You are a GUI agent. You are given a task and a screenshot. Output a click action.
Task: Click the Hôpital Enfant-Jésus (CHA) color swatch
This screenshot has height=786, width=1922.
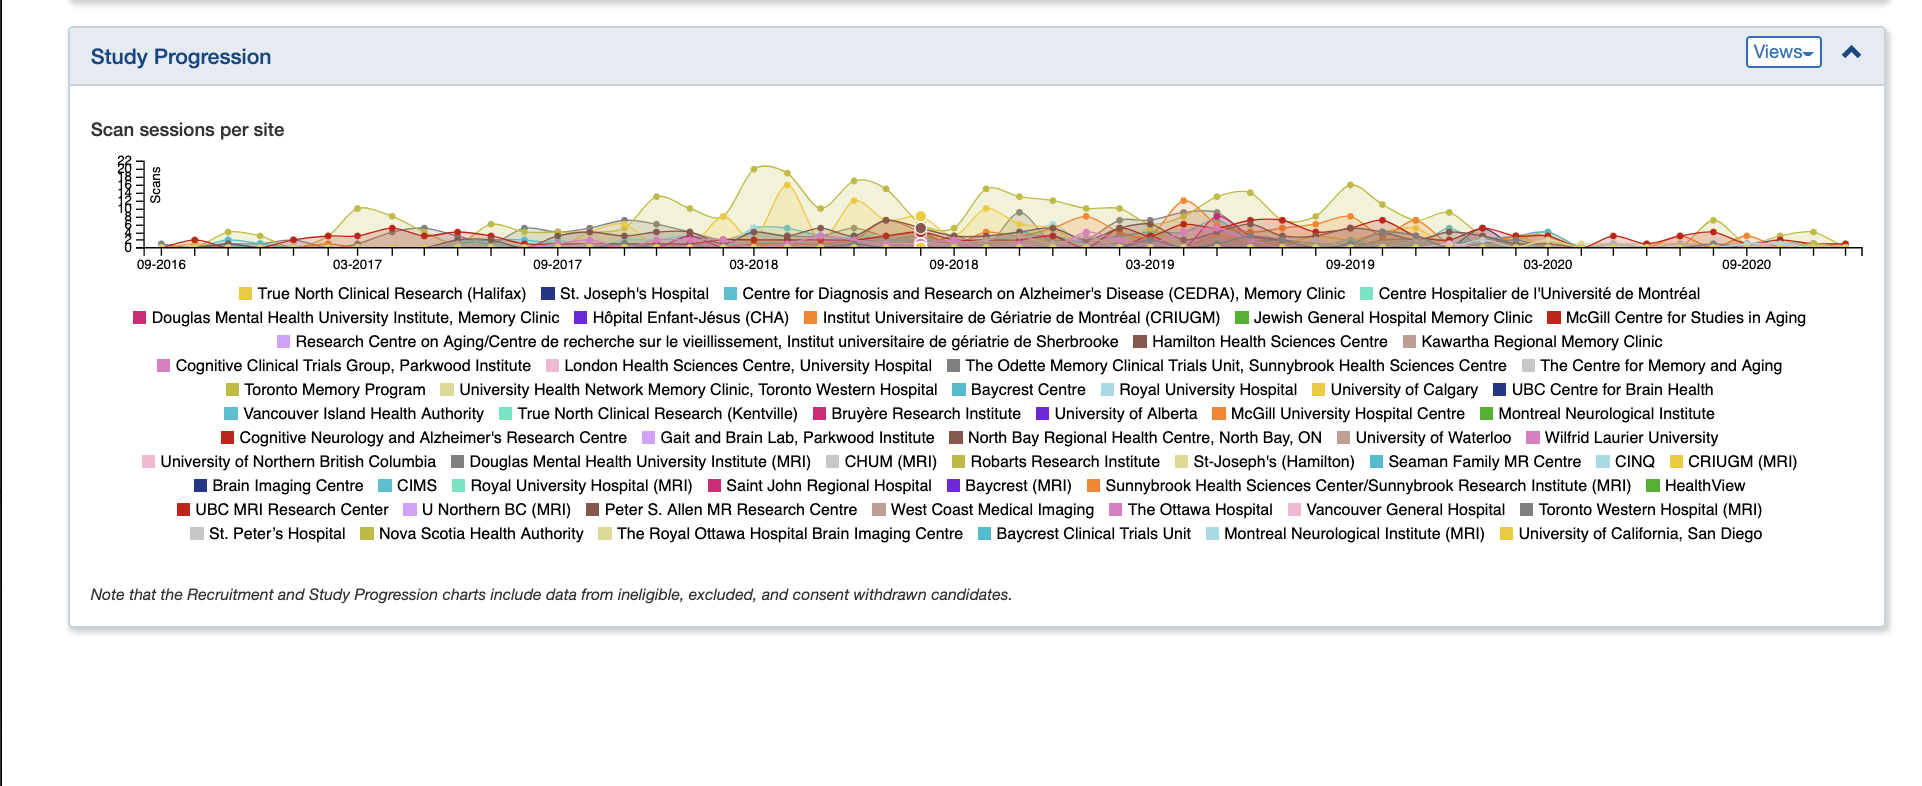point(580,318)
